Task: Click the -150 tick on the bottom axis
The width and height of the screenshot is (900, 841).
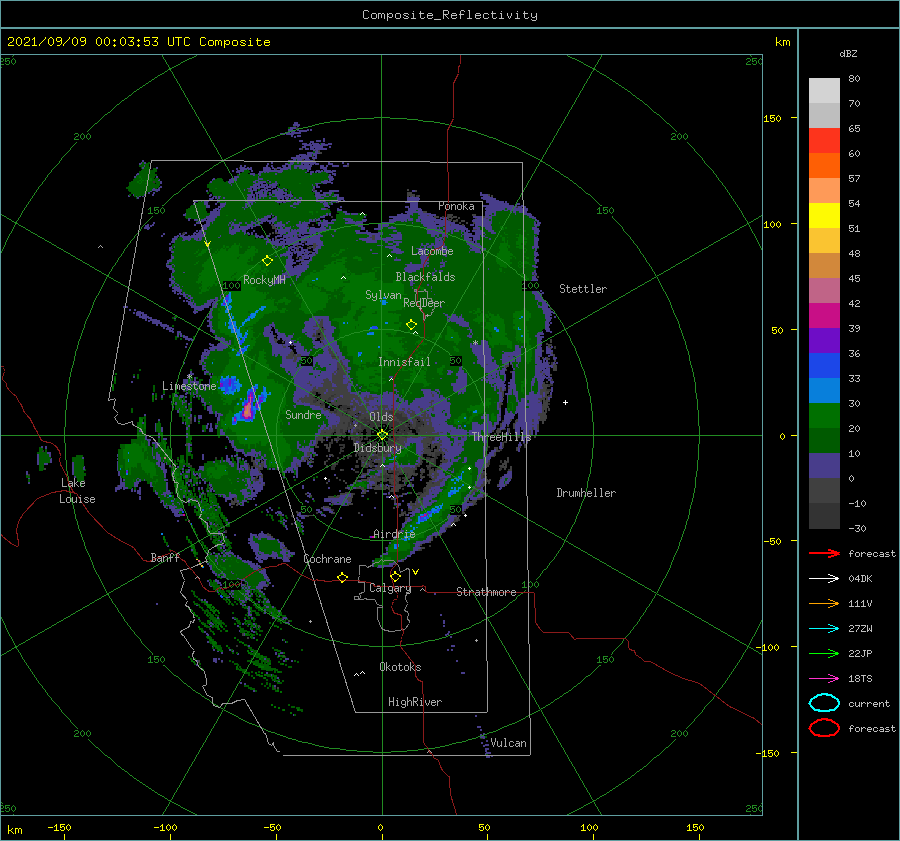Action: (59, 828)
